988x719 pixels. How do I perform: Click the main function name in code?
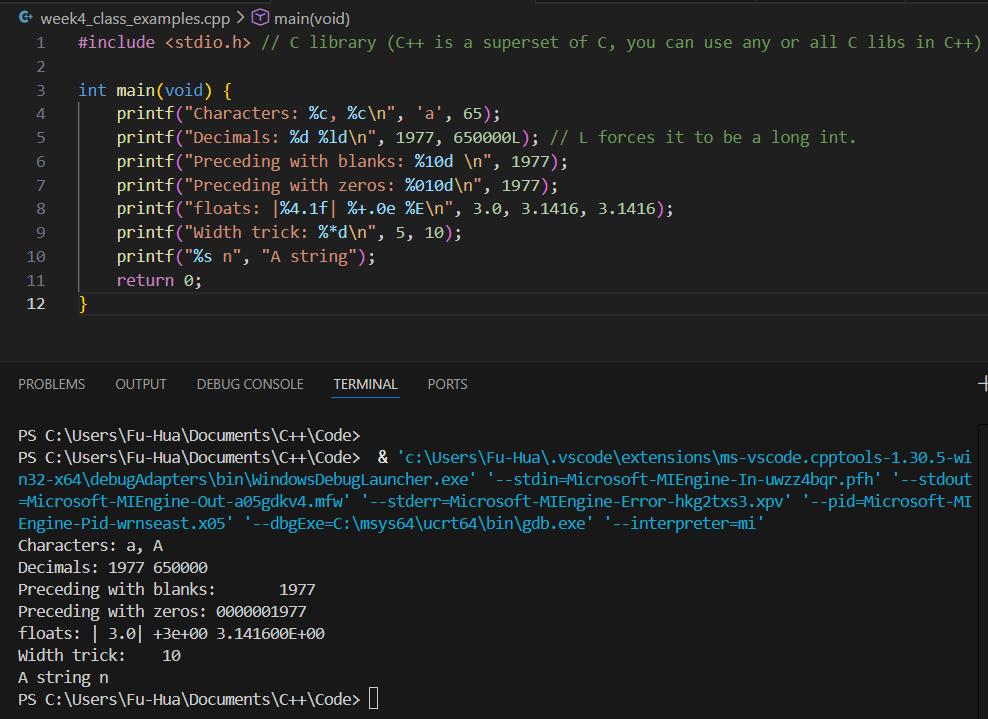pyautogui.click(x=134, y=90)
